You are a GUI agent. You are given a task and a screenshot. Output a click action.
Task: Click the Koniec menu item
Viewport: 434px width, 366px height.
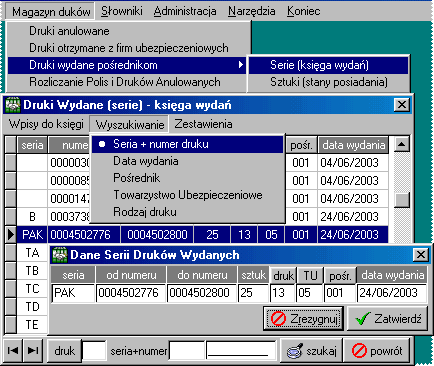click(x=304, y=11)
